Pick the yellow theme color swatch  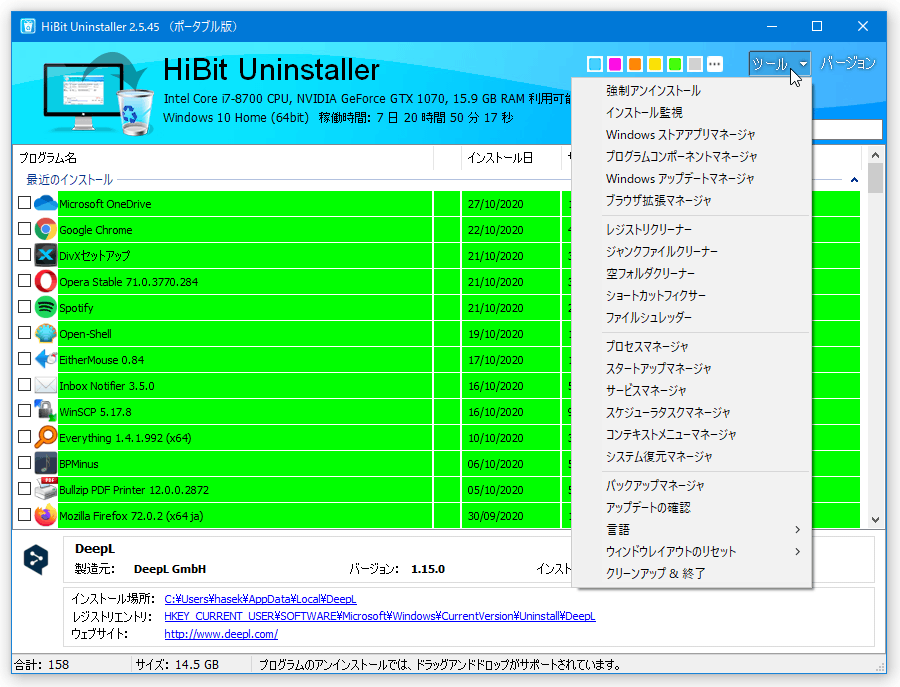tap(655, 64)
